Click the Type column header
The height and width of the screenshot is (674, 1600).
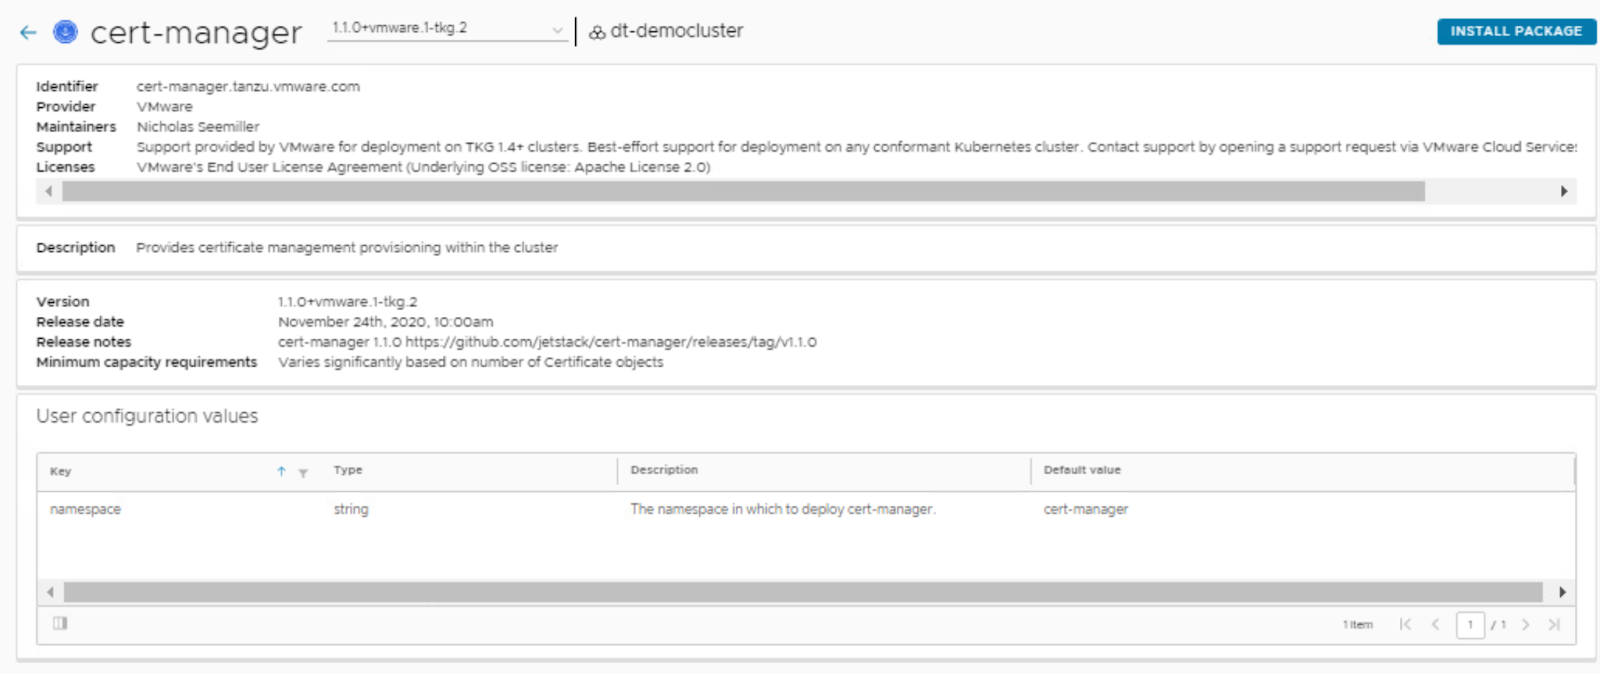[x=348, y=470]
